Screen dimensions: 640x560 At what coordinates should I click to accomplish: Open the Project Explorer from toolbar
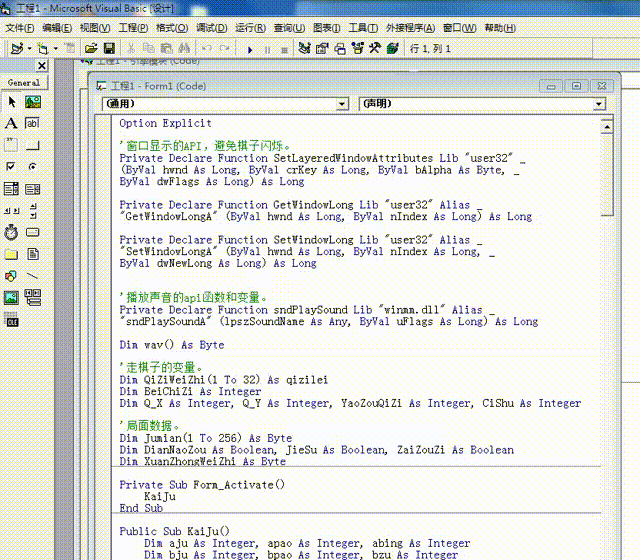click(305, 48)
